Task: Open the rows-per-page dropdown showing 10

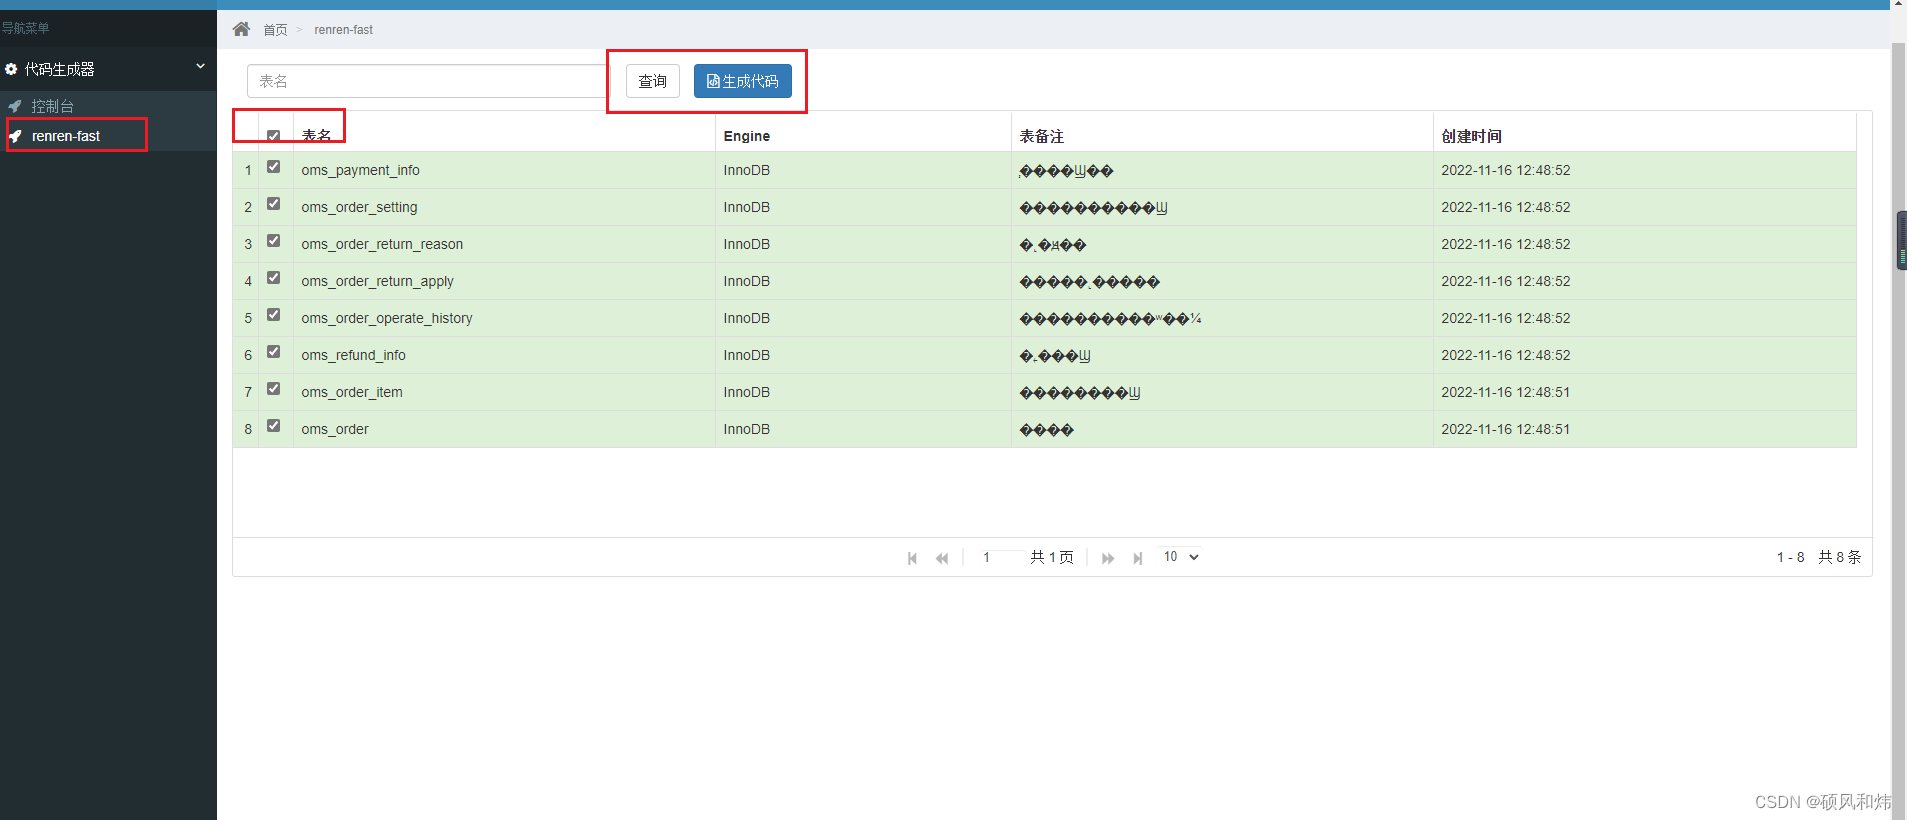Action: click(x=1180, y=557)
